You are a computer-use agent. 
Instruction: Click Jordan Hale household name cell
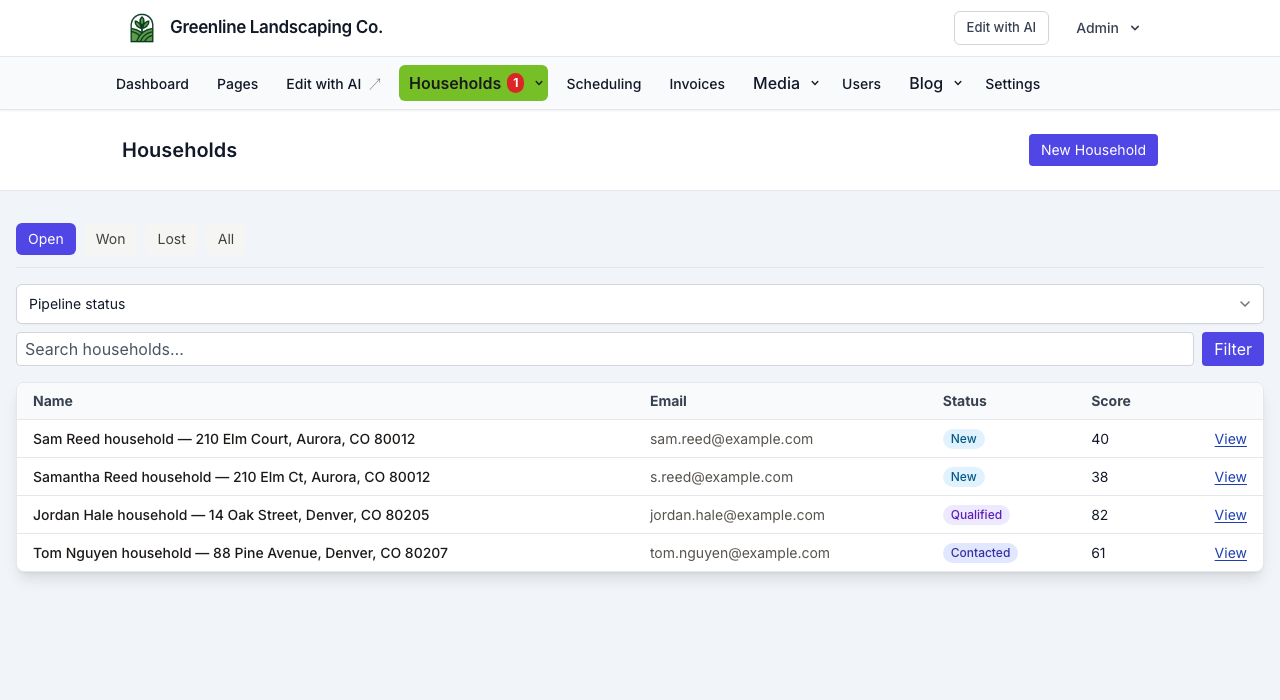point(231,515)
